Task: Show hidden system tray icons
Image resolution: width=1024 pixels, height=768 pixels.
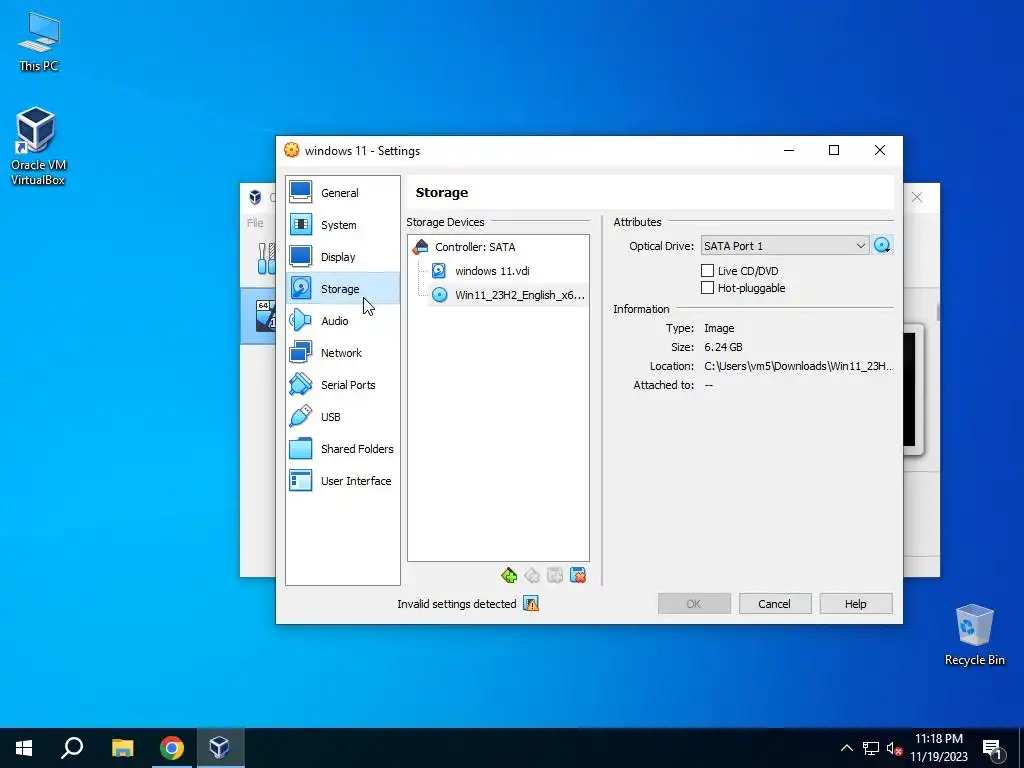Action: click(846, 748)
